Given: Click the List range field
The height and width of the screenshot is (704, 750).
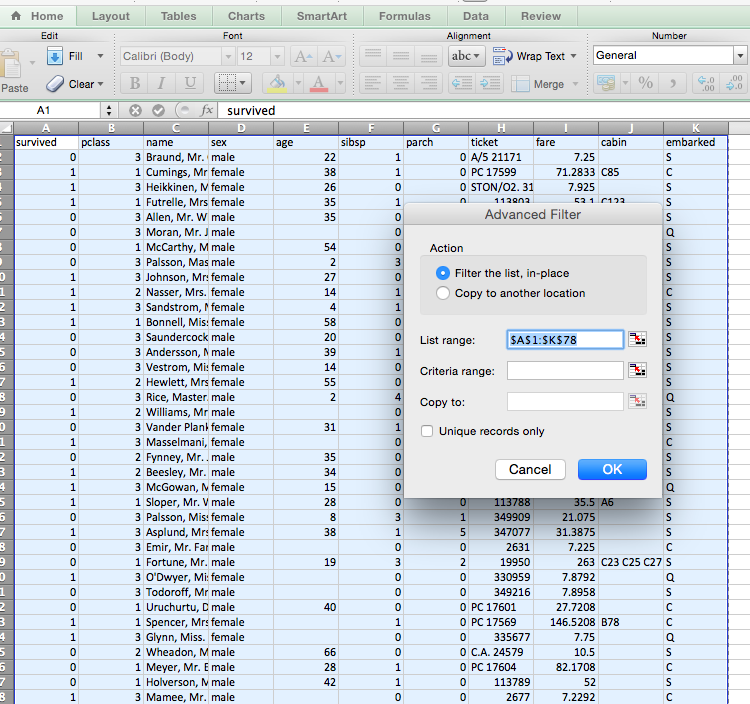Looking at the screenshot, I should point(565,340).
